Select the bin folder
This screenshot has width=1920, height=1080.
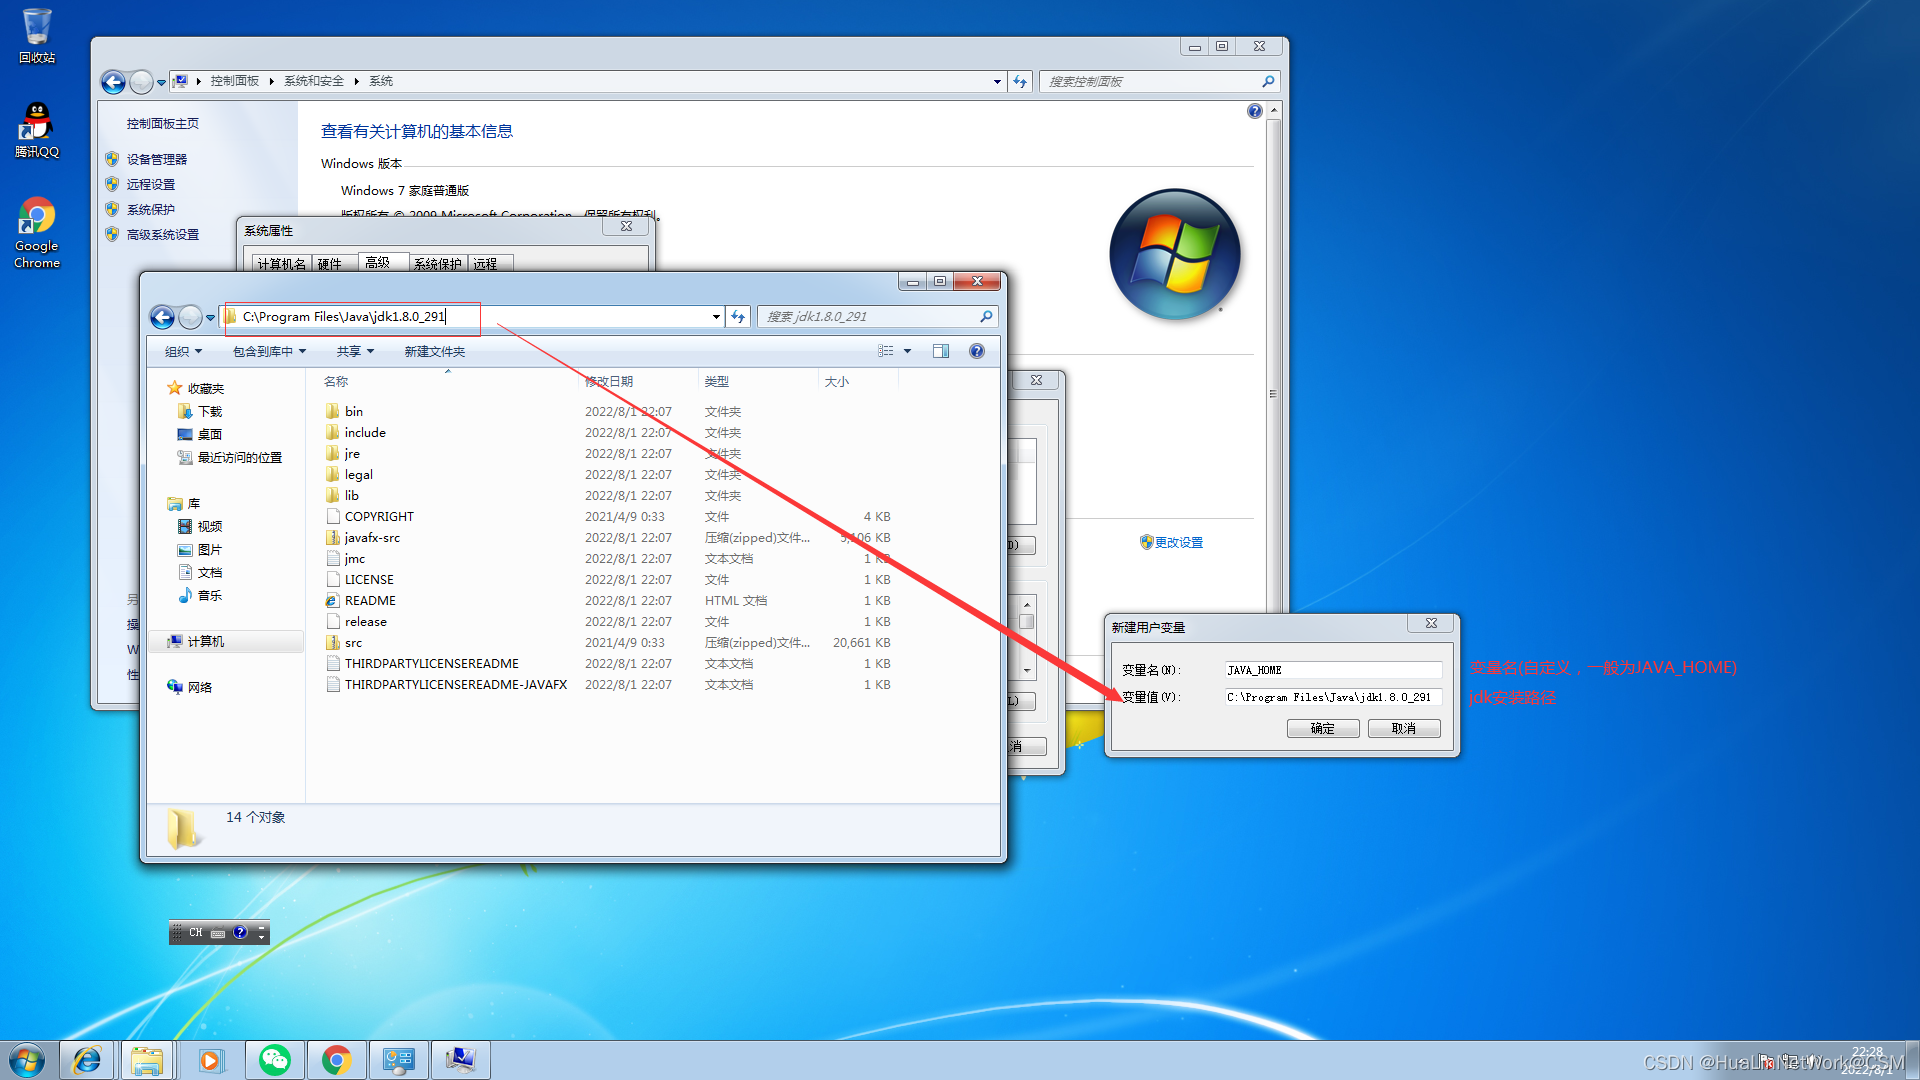[354, 412]
